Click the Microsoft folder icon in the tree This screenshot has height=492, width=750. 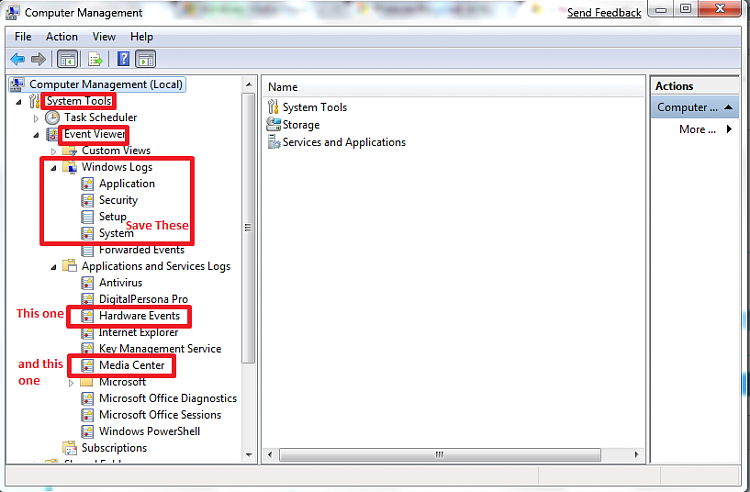coord(86,382)
